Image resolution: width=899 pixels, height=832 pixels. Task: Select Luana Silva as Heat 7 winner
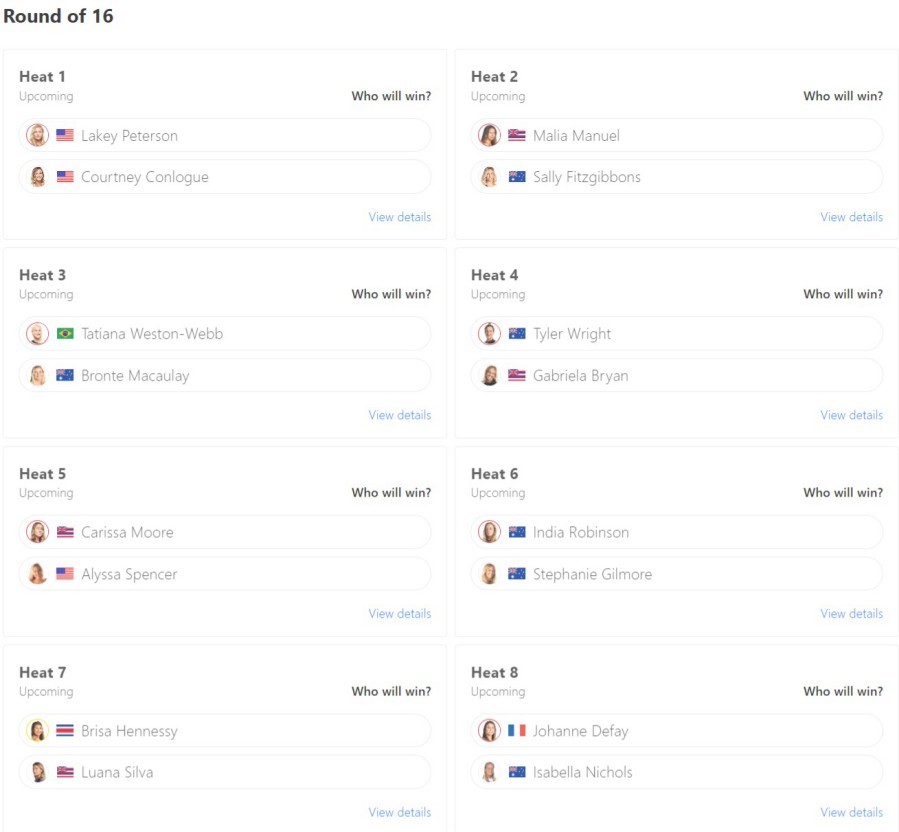click(225, 772)
